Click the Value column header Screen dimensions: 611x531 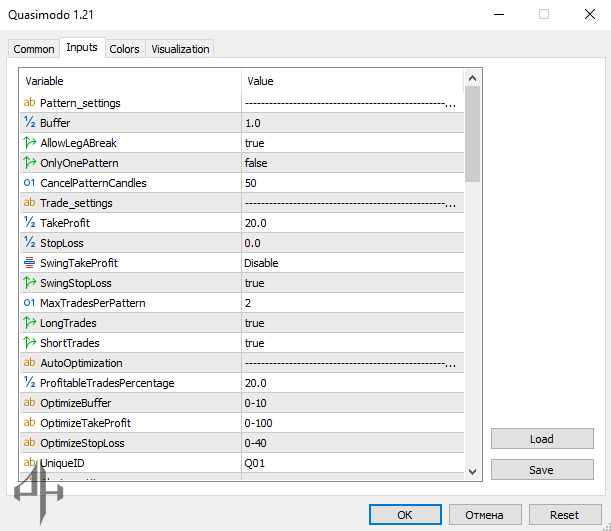353,81
